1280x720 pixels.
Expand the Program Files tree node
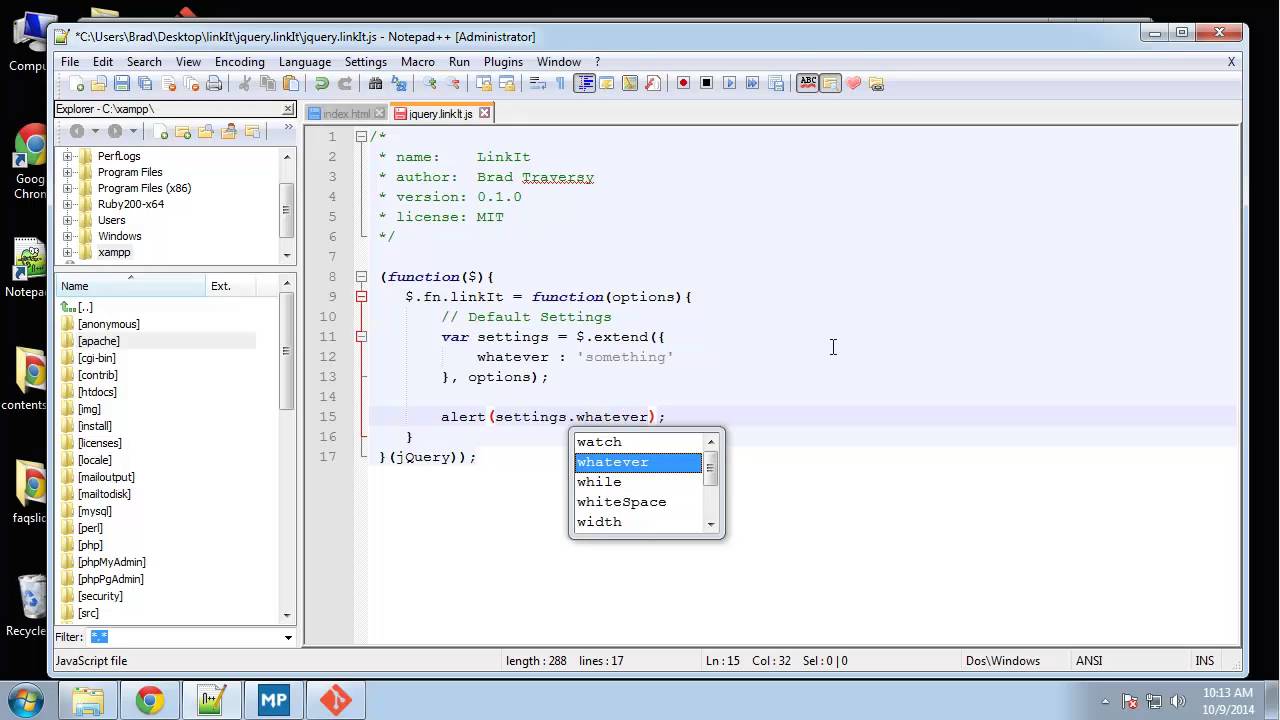pyautogui.click(x=68, y=172)
